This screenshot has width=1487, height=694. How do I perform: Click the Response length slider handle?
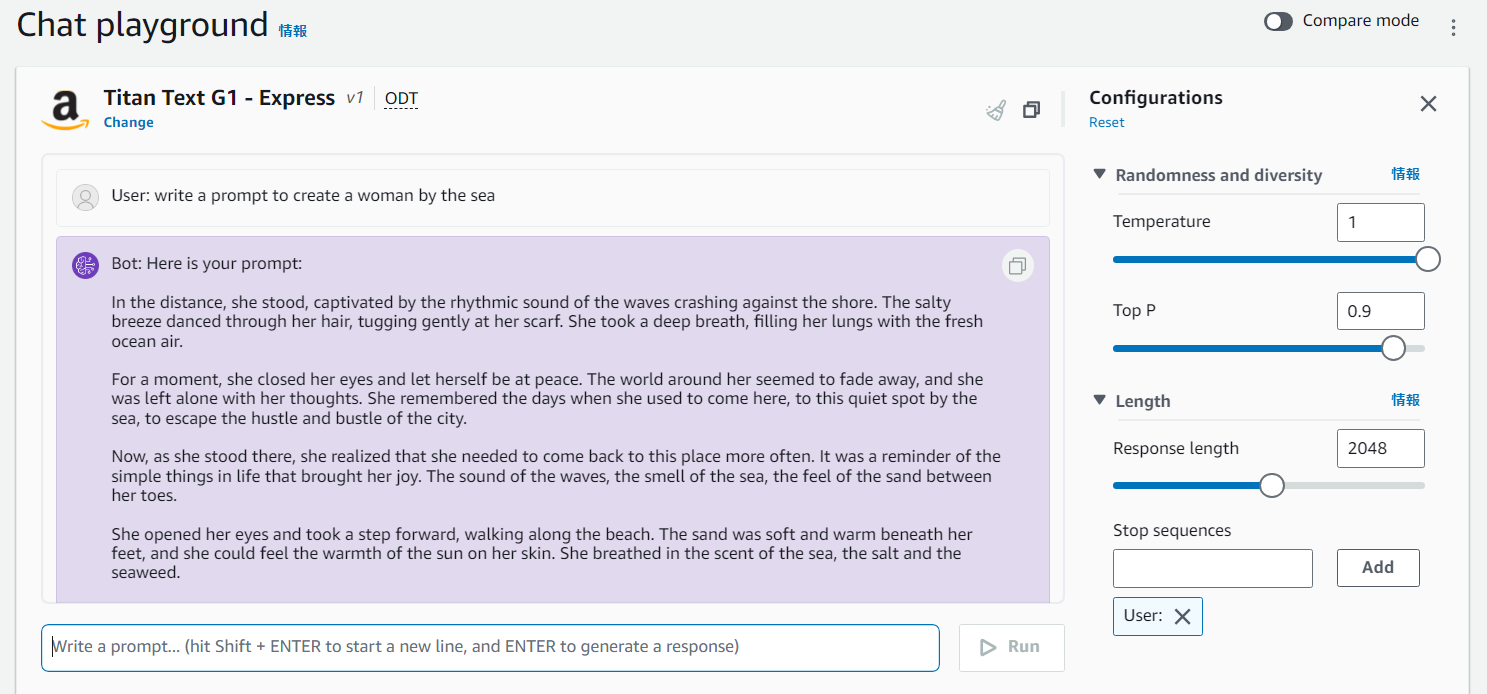click(1271, 485)
